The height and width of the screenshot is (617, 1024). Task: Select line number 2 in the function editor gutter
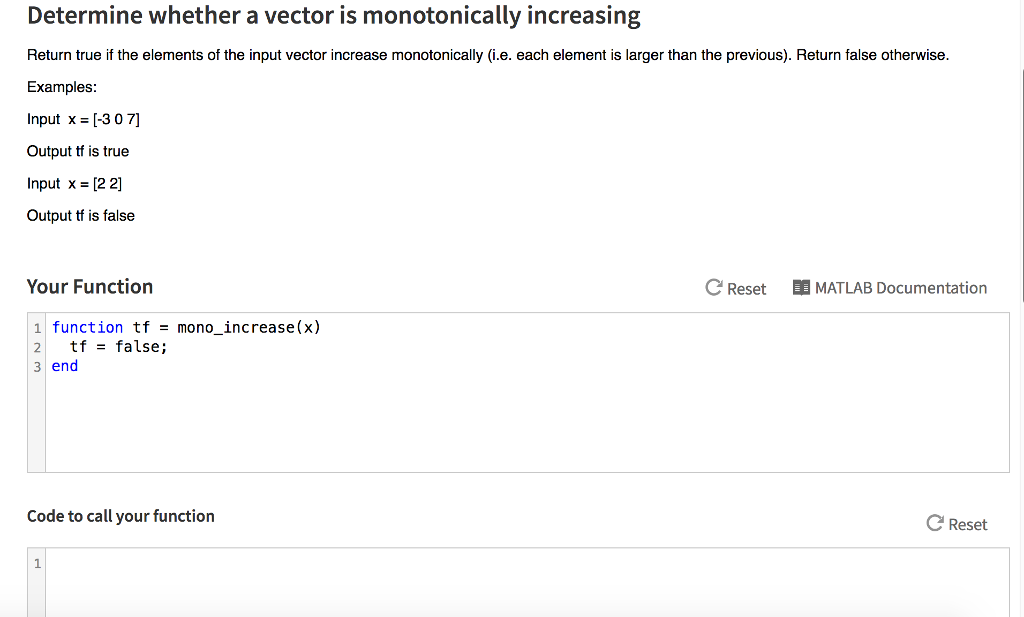click(37, 347)
